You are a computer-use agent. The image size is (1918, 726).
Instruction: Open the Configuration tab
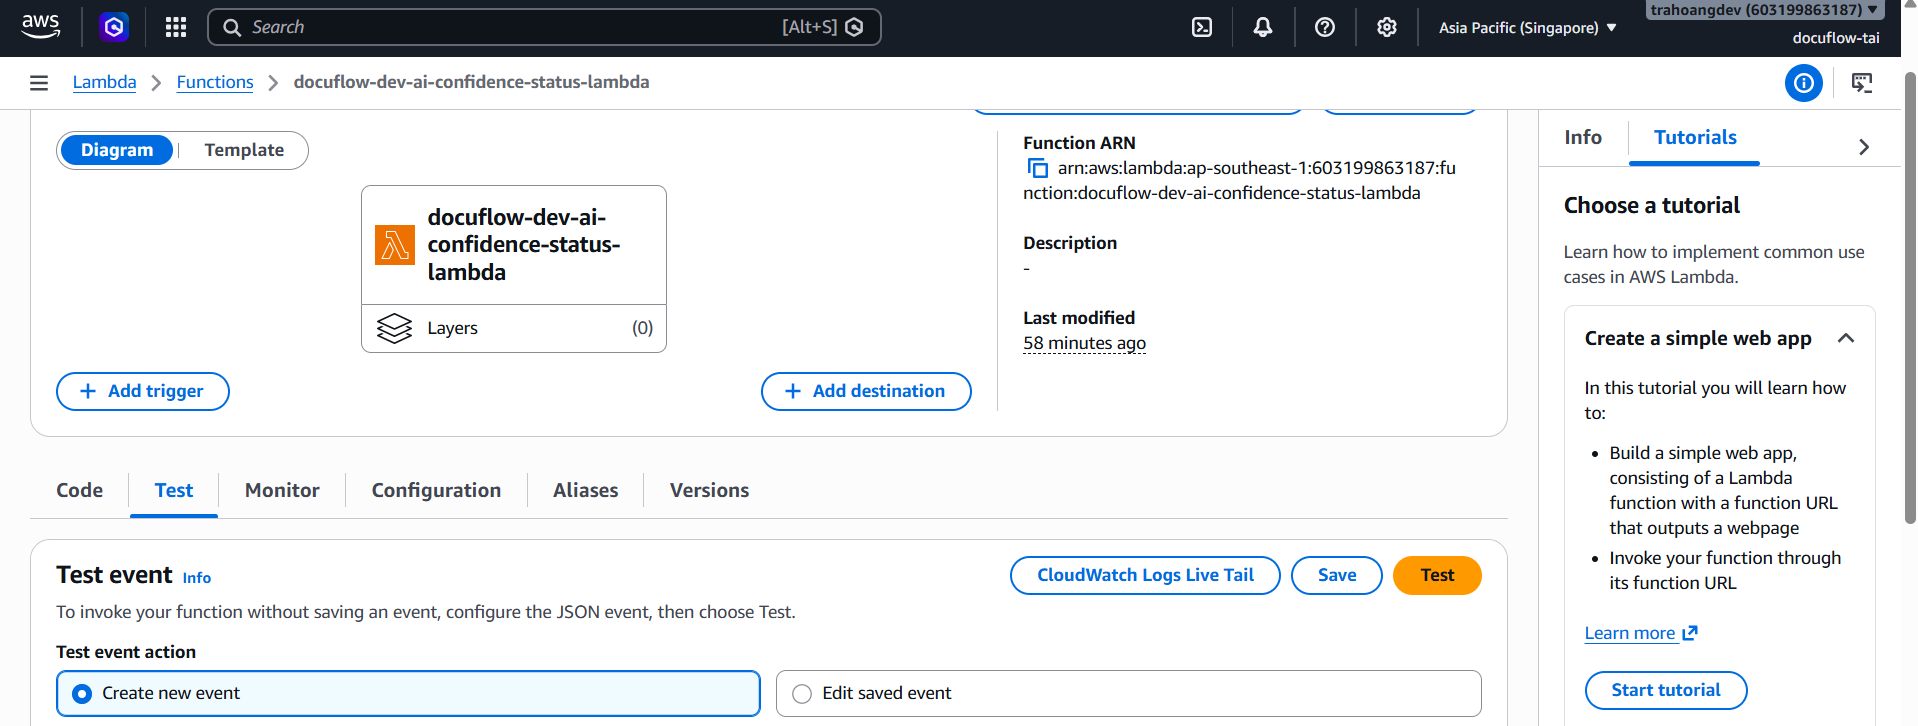(x=436, y=491)
